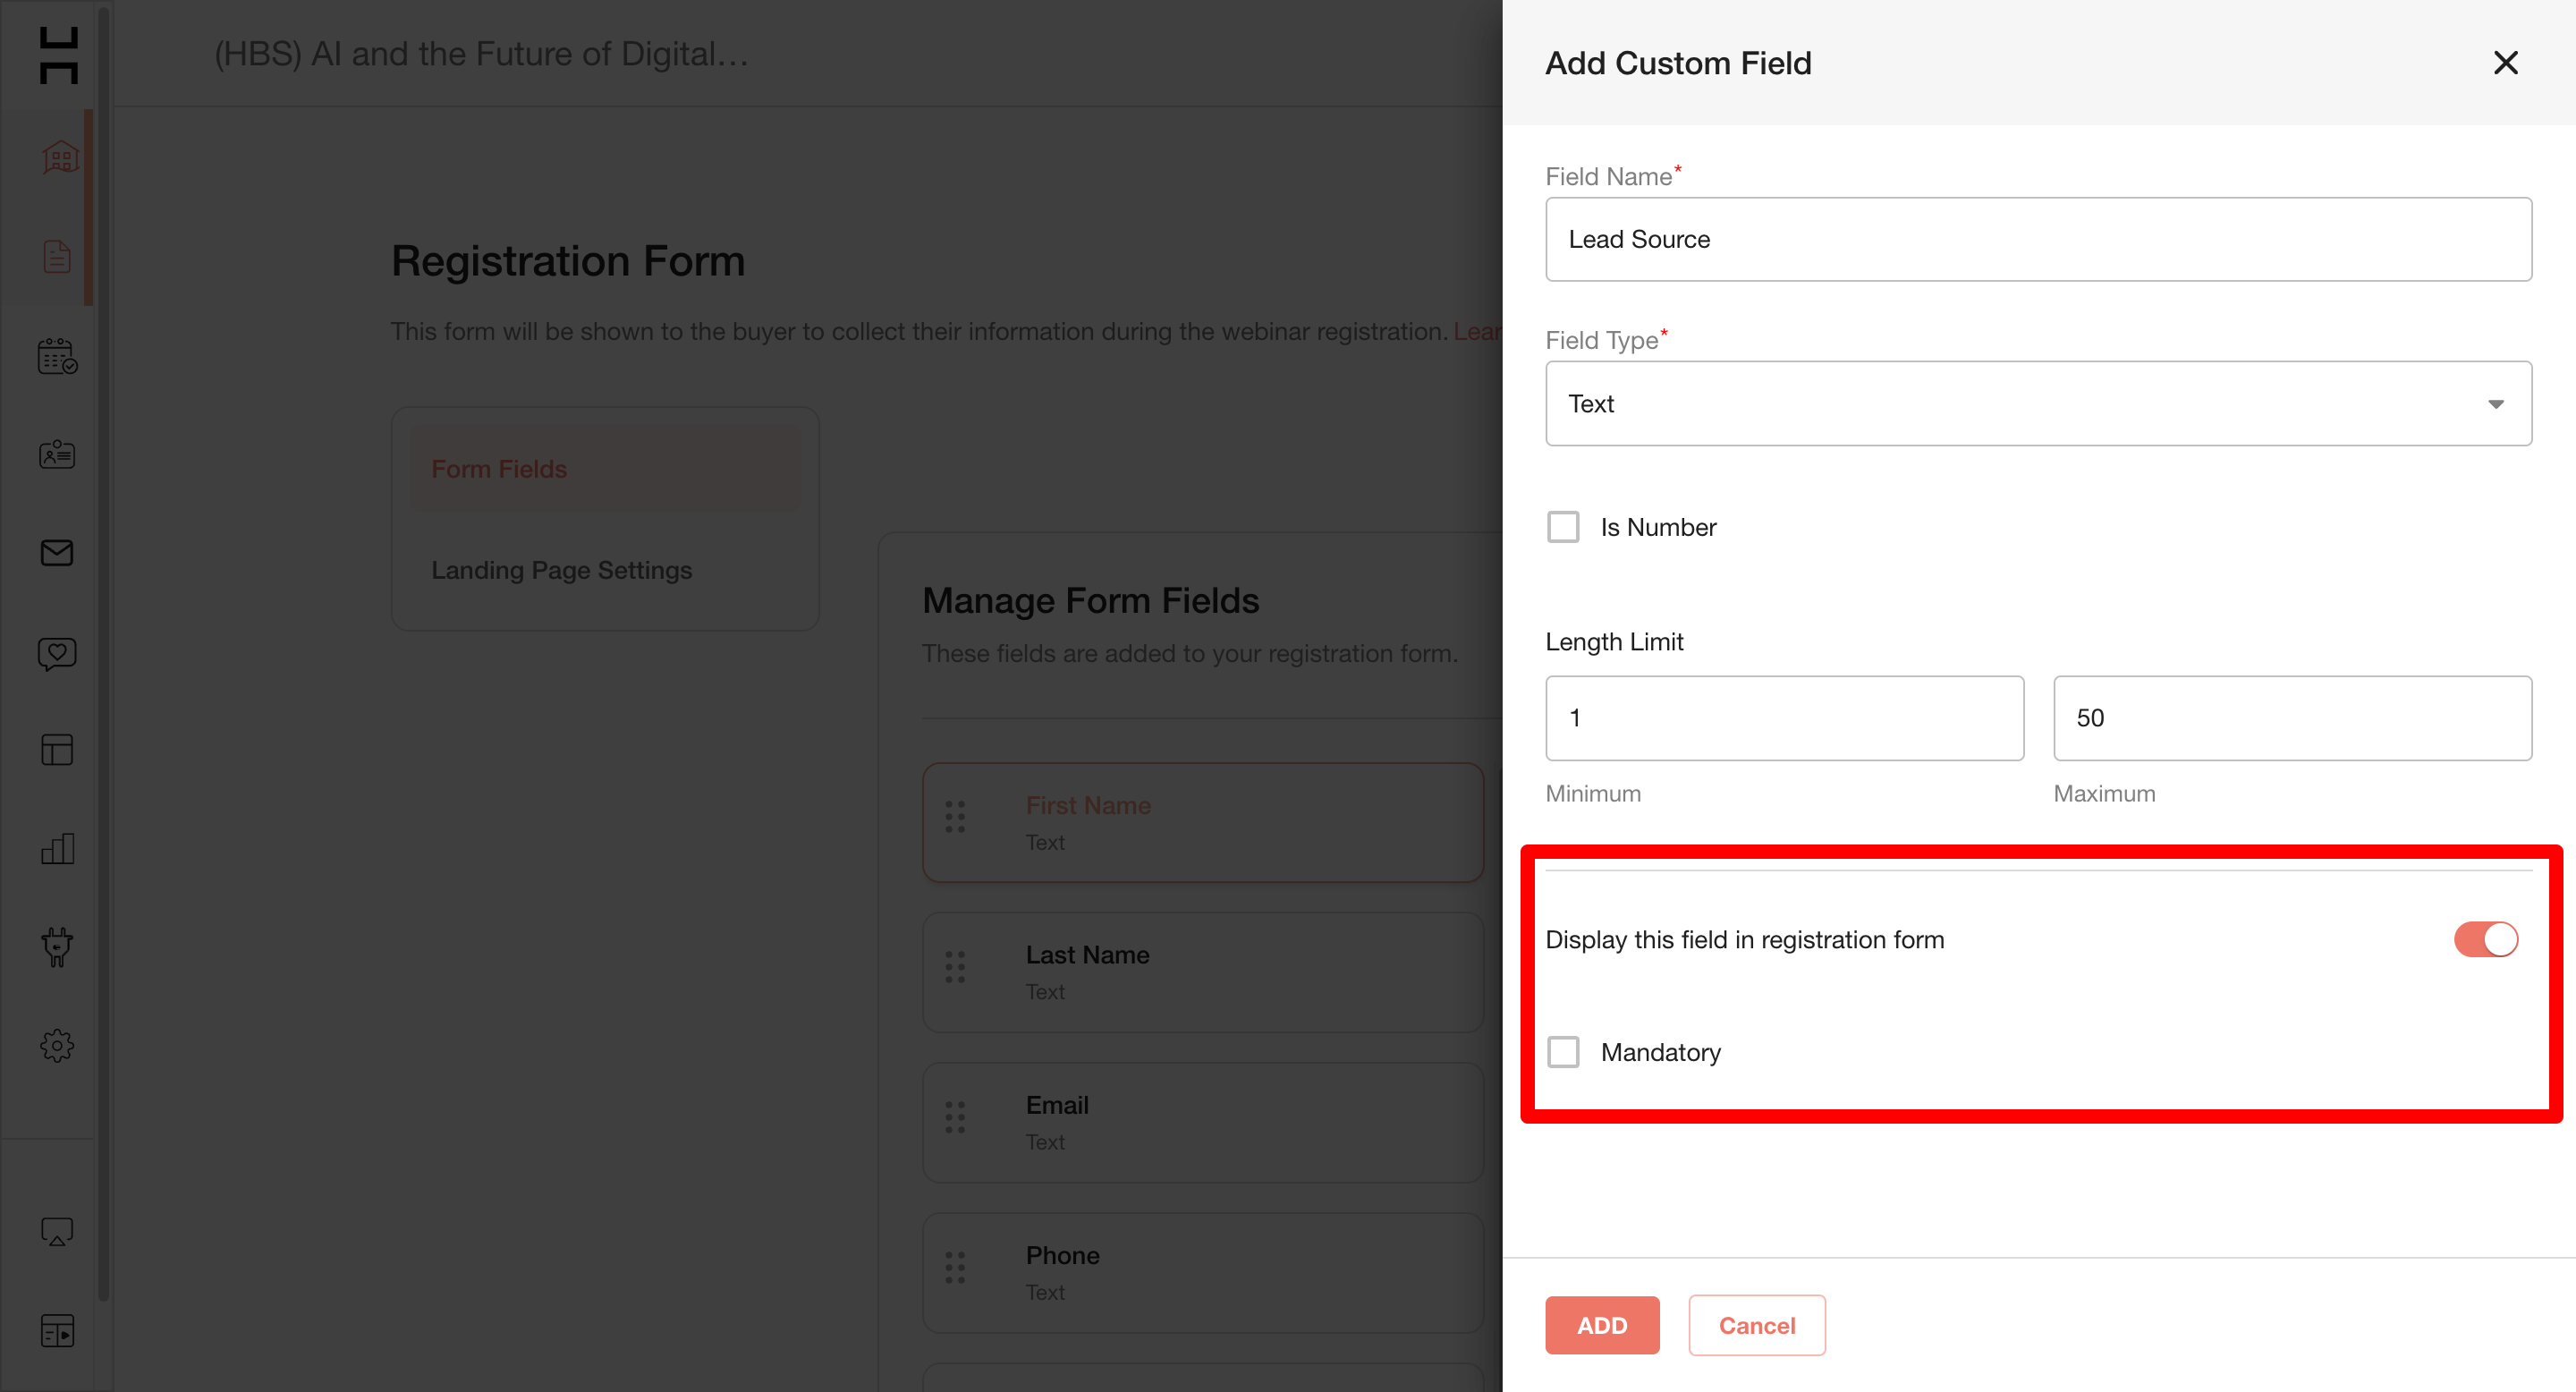
Task: Check the Mandatory checkbox
Action: [1563, 1052]
